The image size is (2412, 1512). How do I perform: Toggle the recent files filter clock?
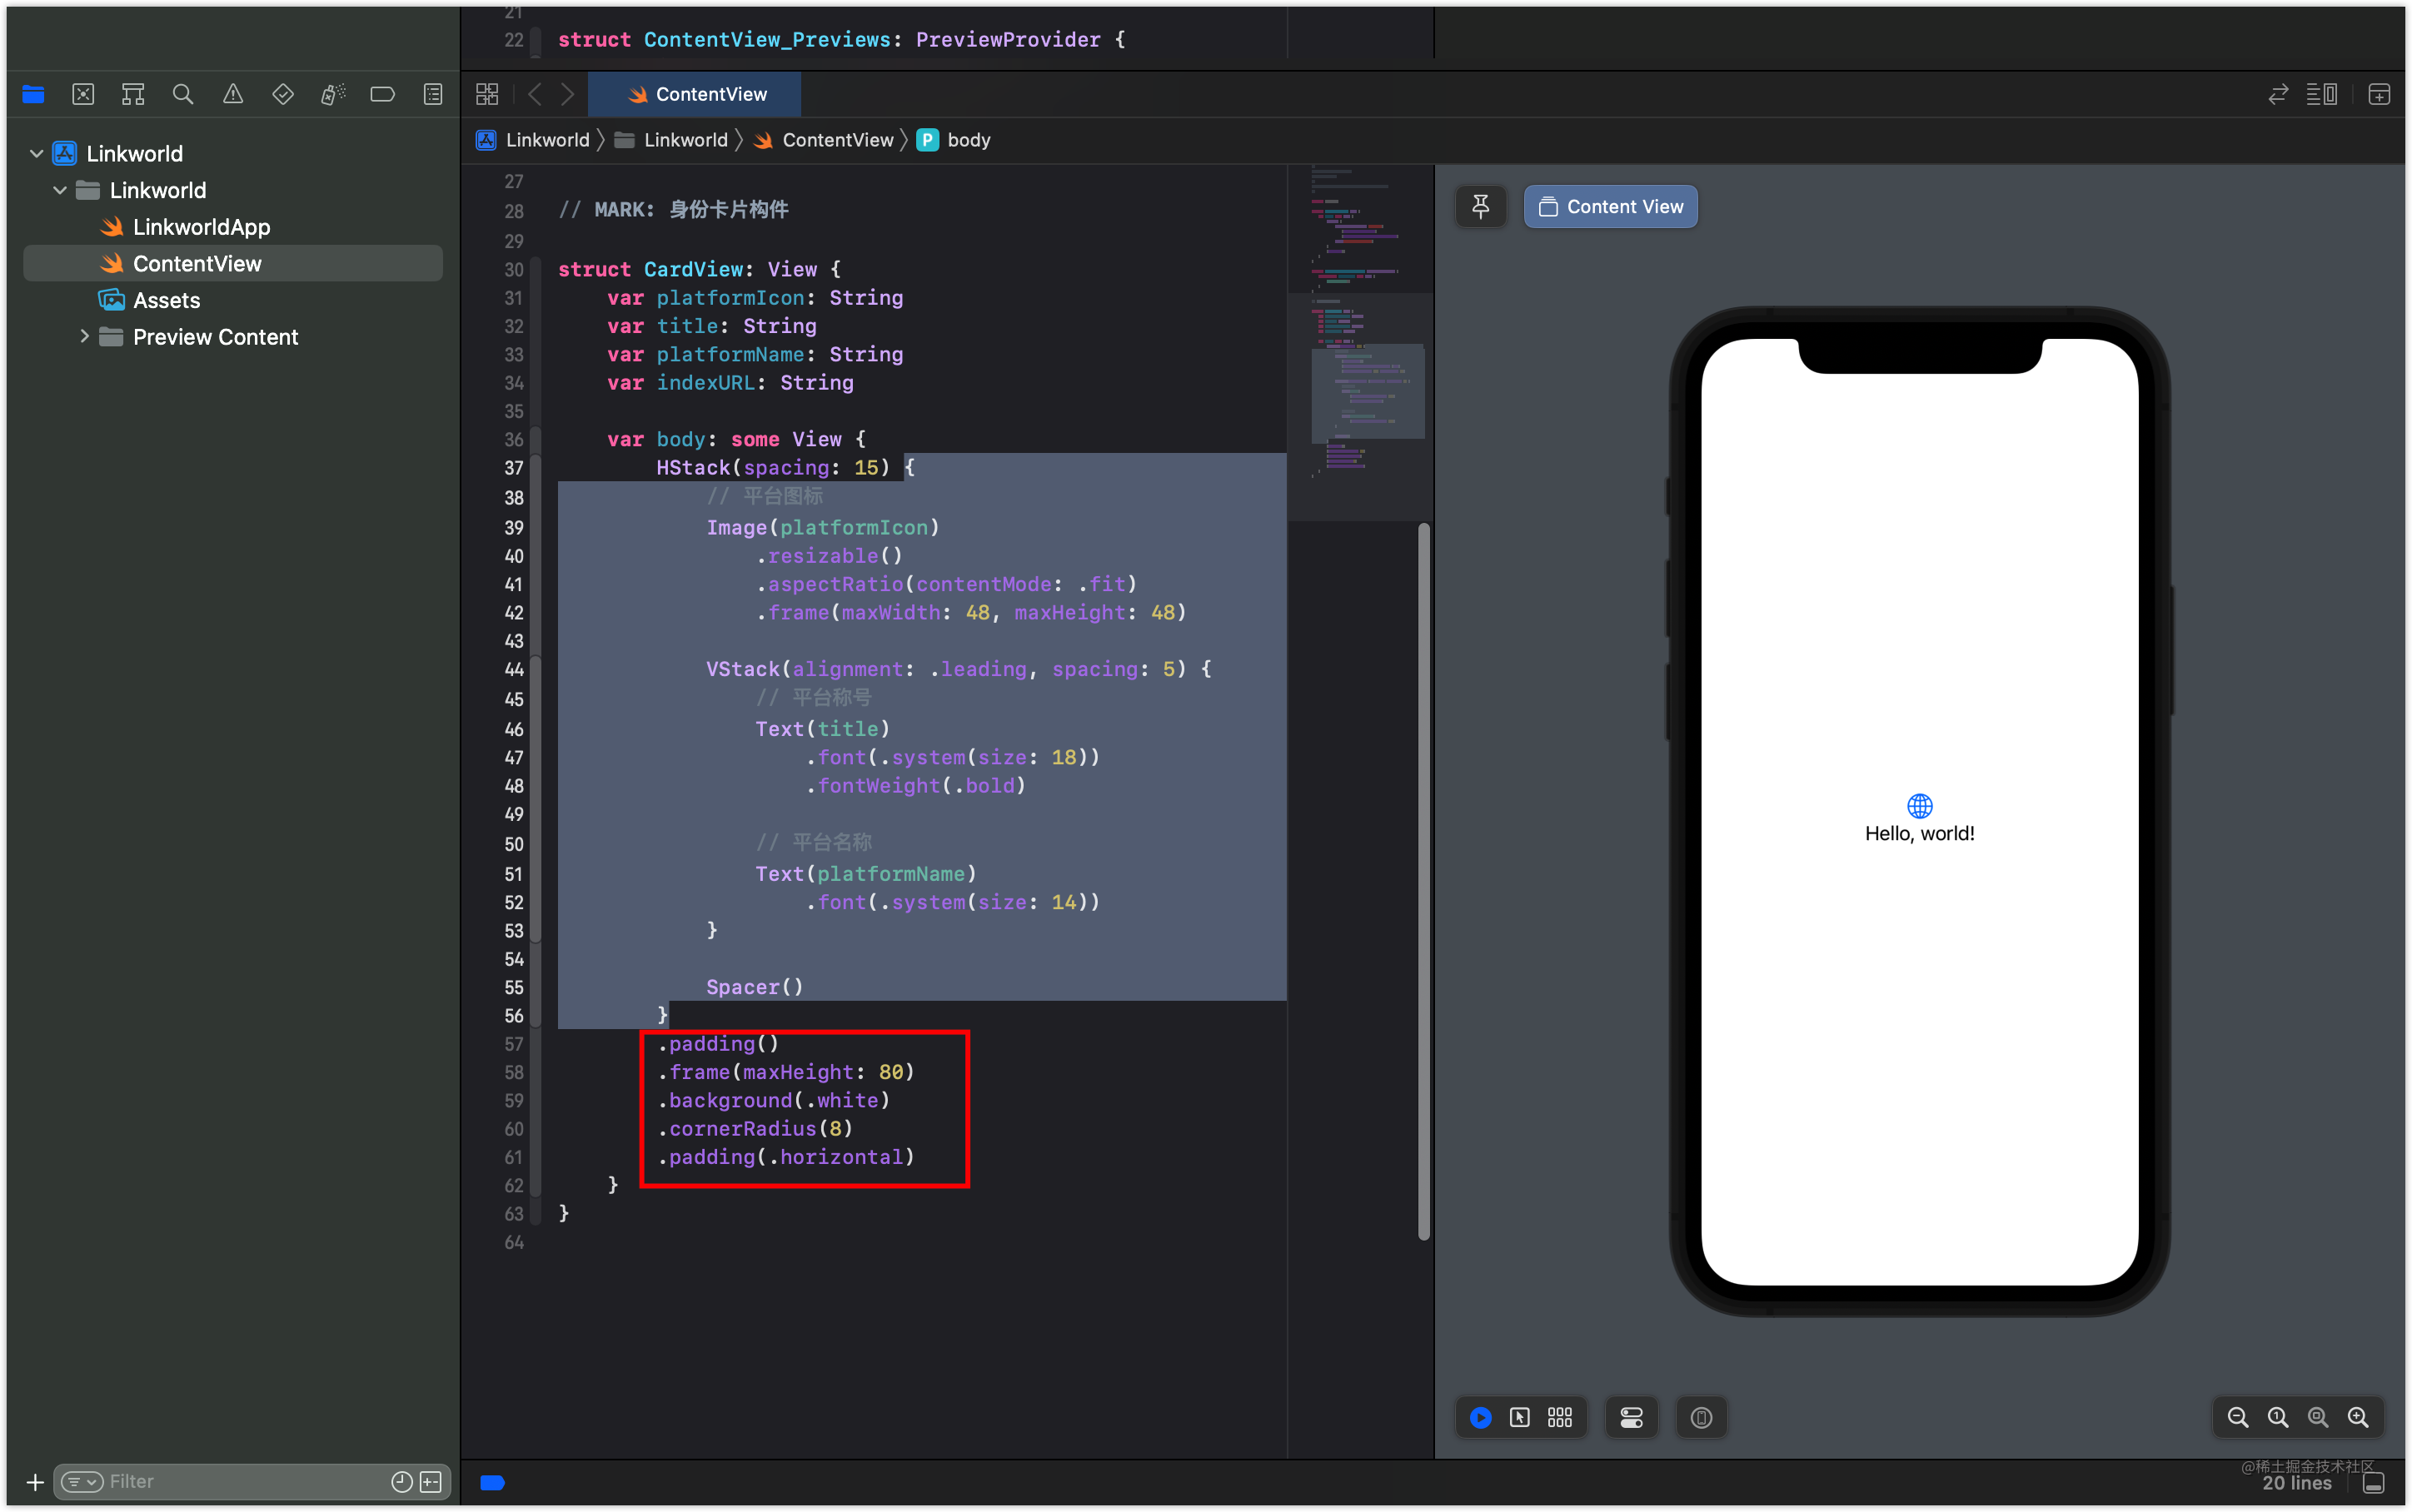pos(401,1482)
